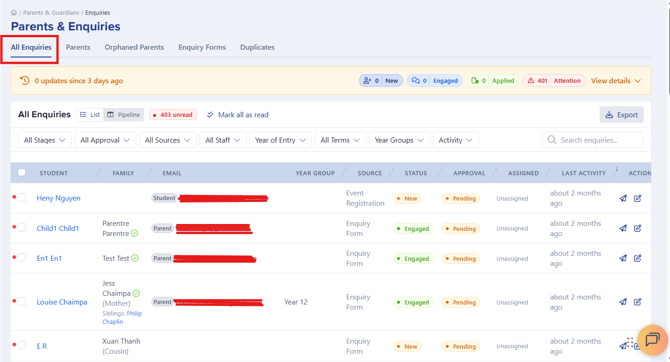Open the All Terms dropdown
Image resolution: width=670 pixels, height=362 pixels.
(x=340, y=140)
